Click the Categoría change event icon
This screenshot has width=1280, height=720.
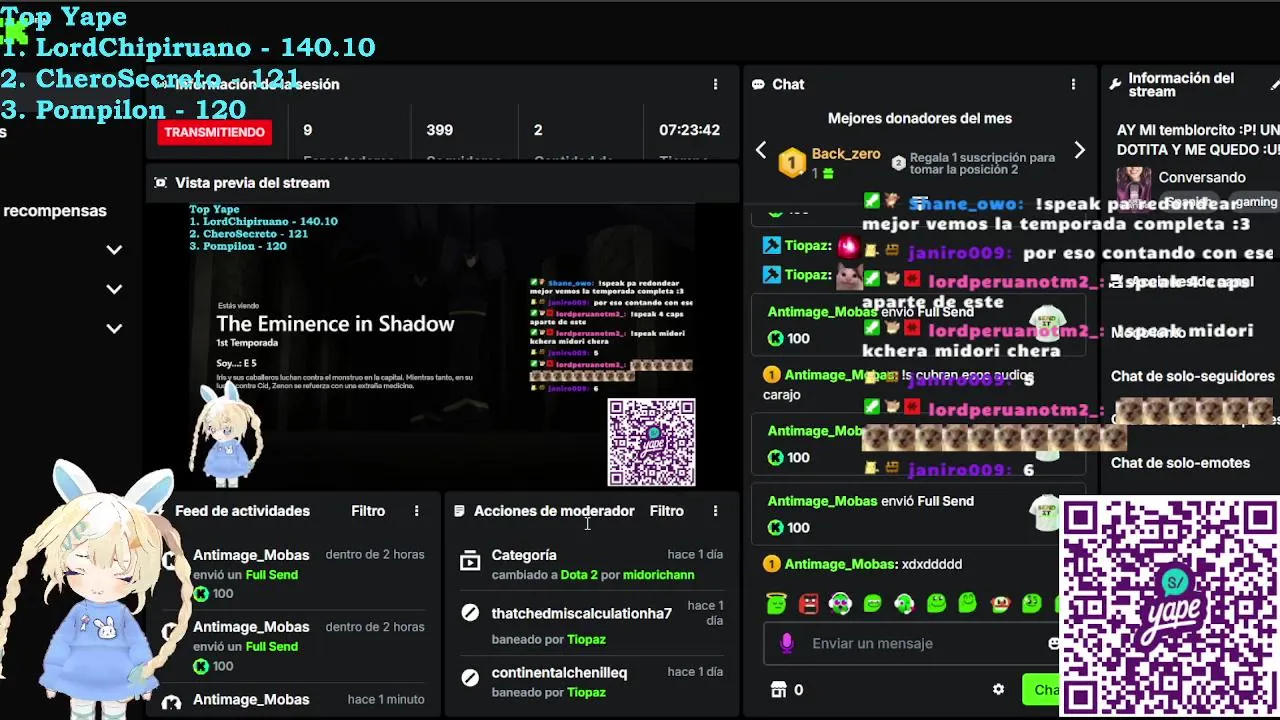tap(470, 563)
